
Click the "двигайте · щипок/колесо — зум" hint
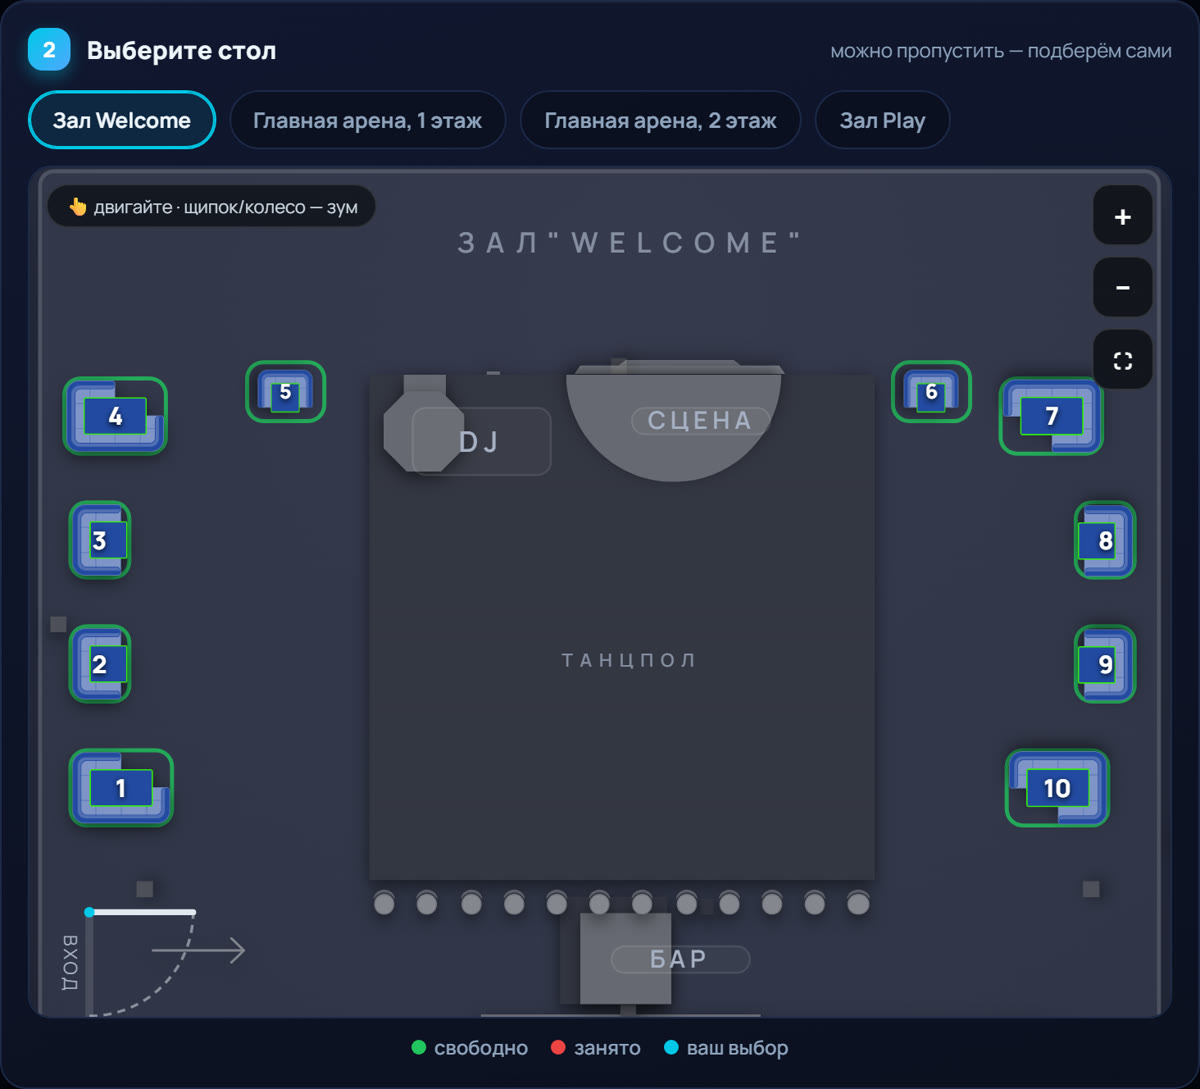[211, 207]
